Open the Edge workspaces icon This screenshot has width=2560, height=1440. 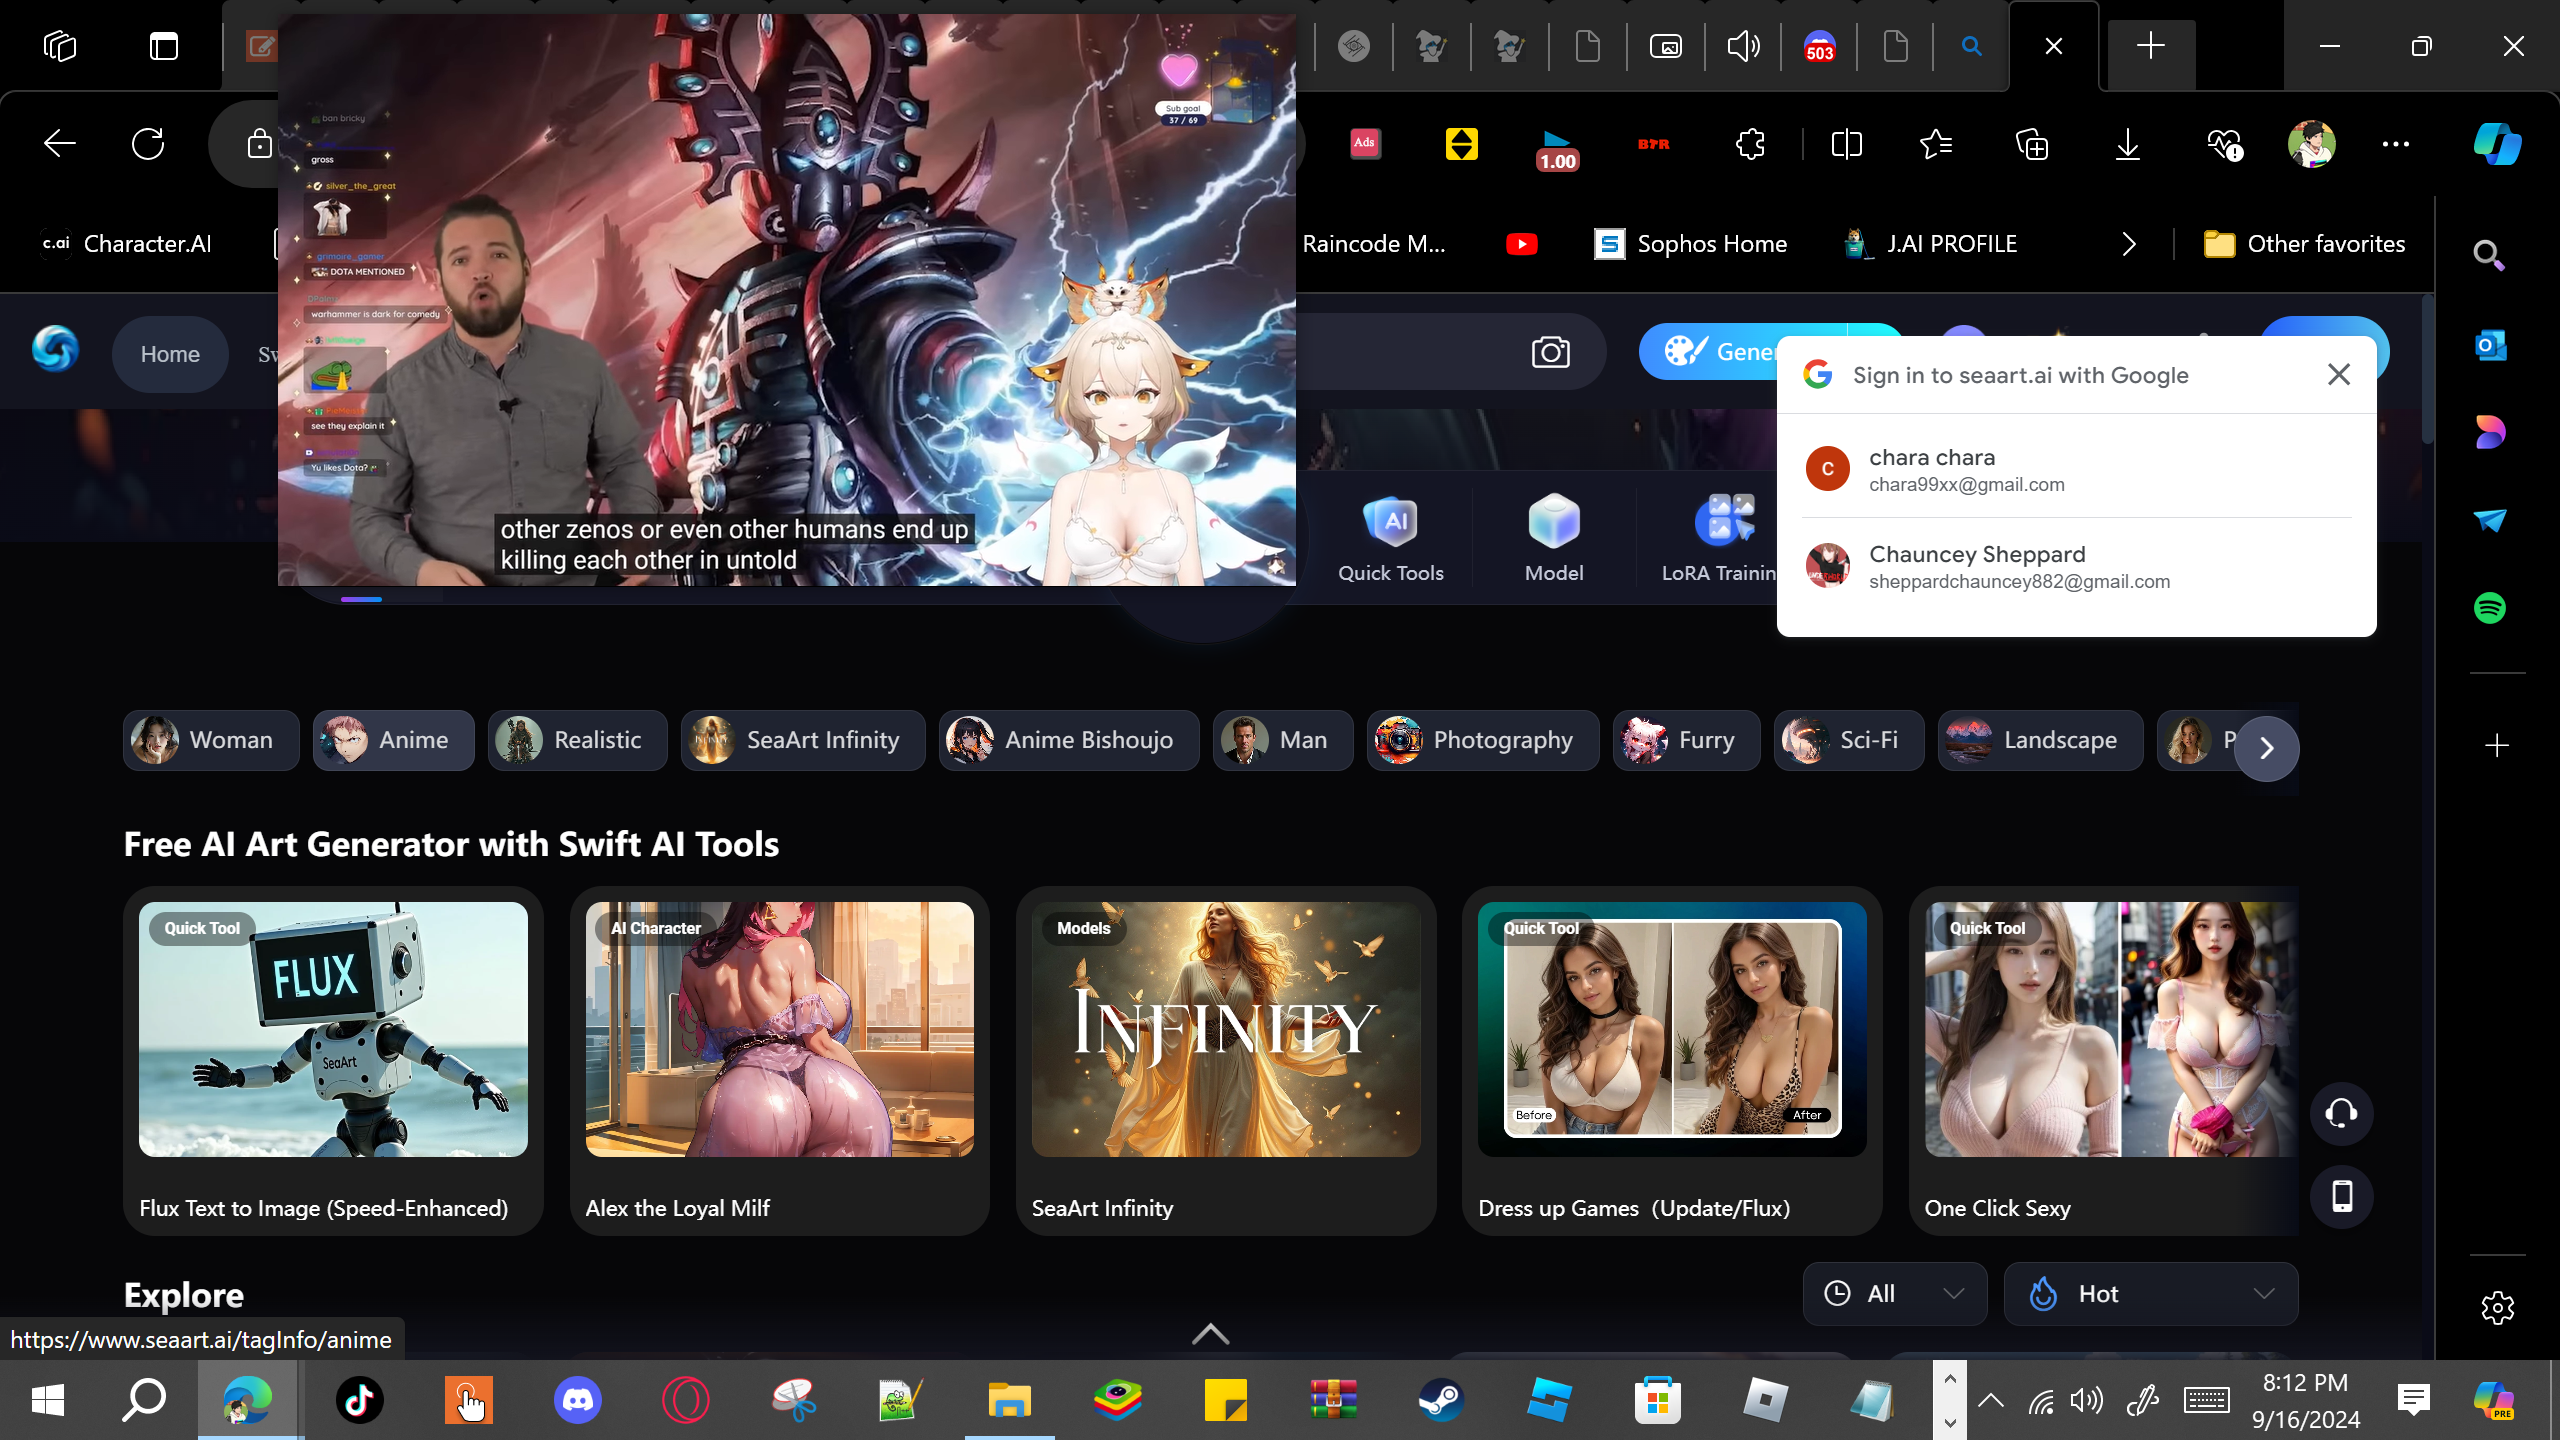60,46
